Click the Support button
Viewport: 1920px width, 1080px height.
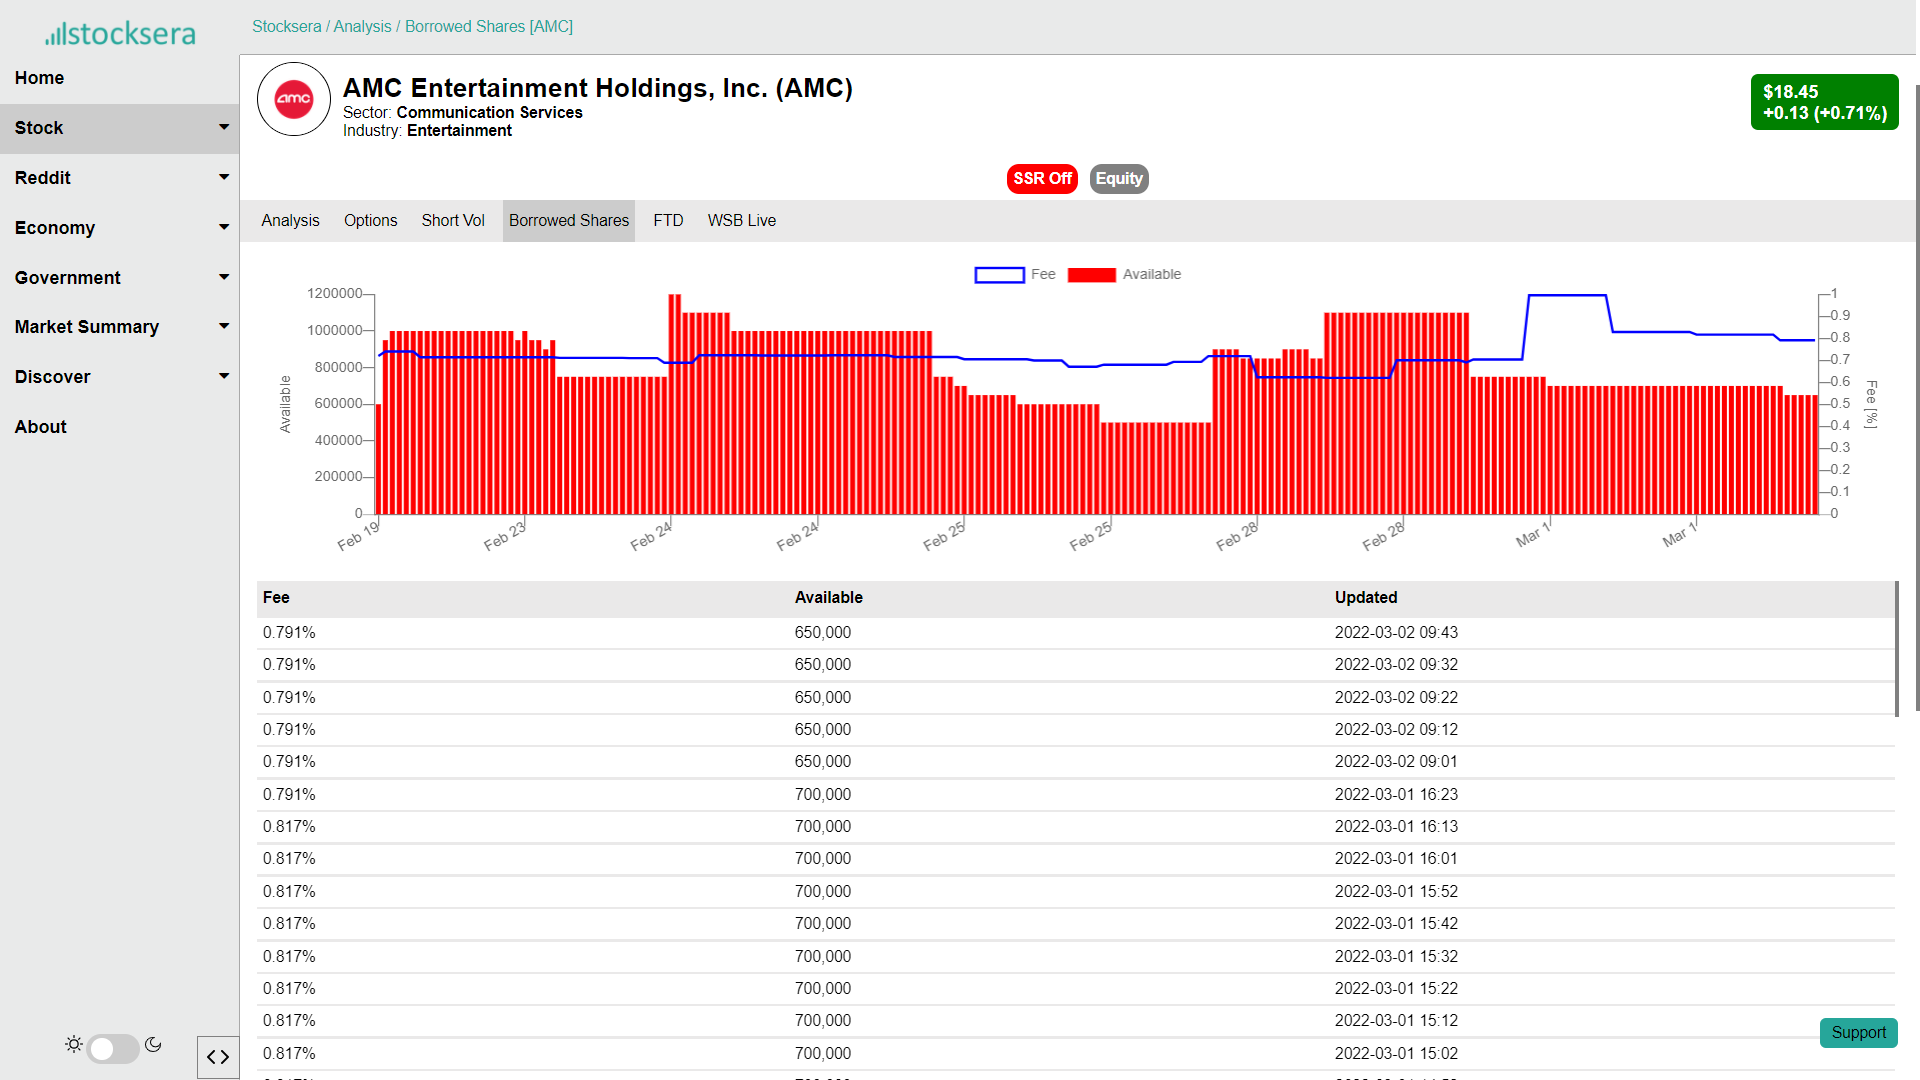1858,1033
